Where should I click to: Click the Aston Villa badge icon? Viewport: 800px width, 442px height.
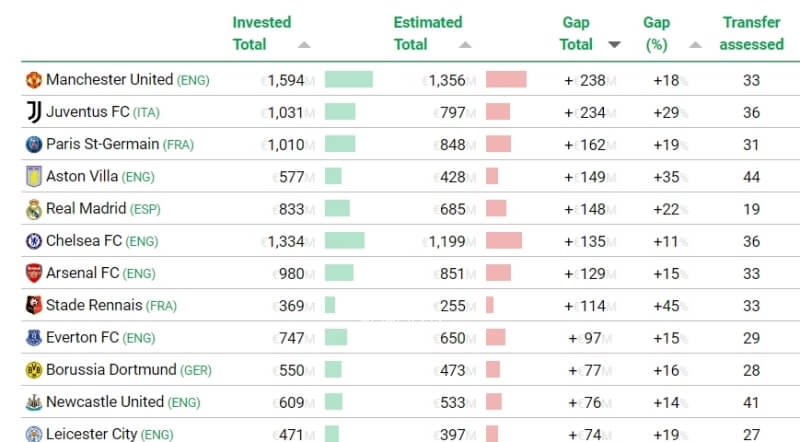point(34,176)
